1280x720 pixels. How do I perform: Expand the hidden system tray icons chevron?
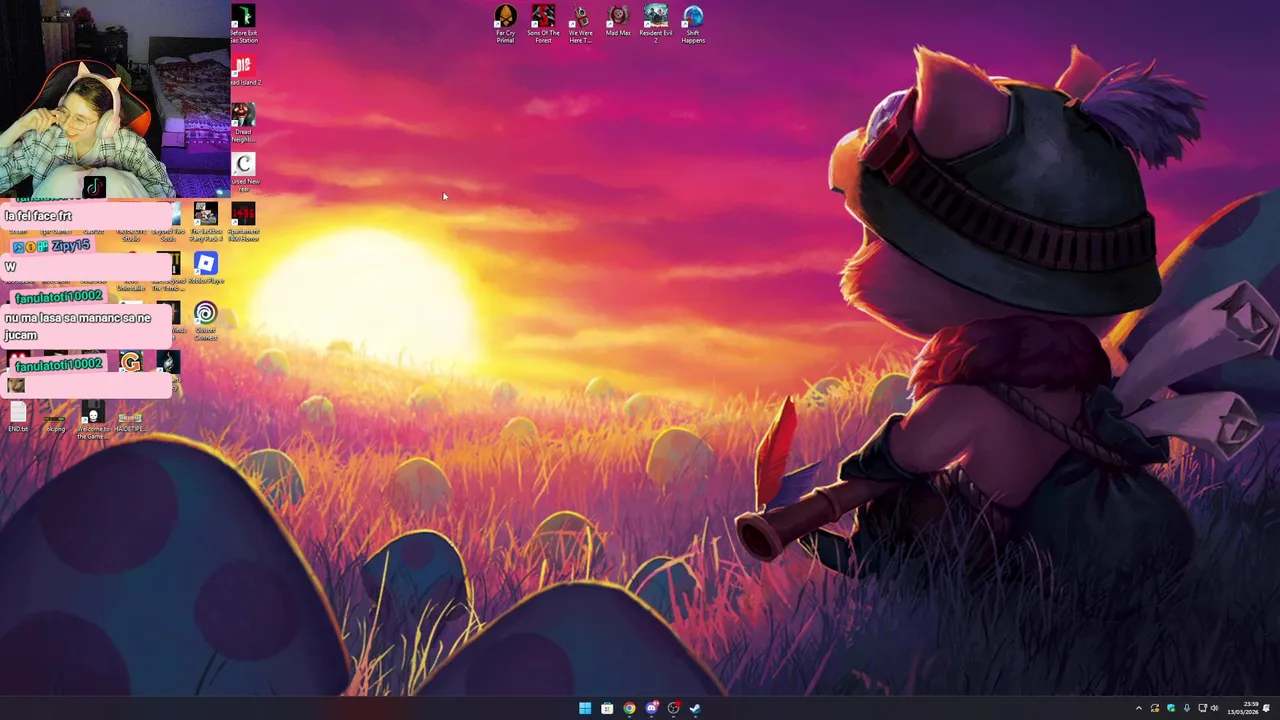tap(1138, 708)
